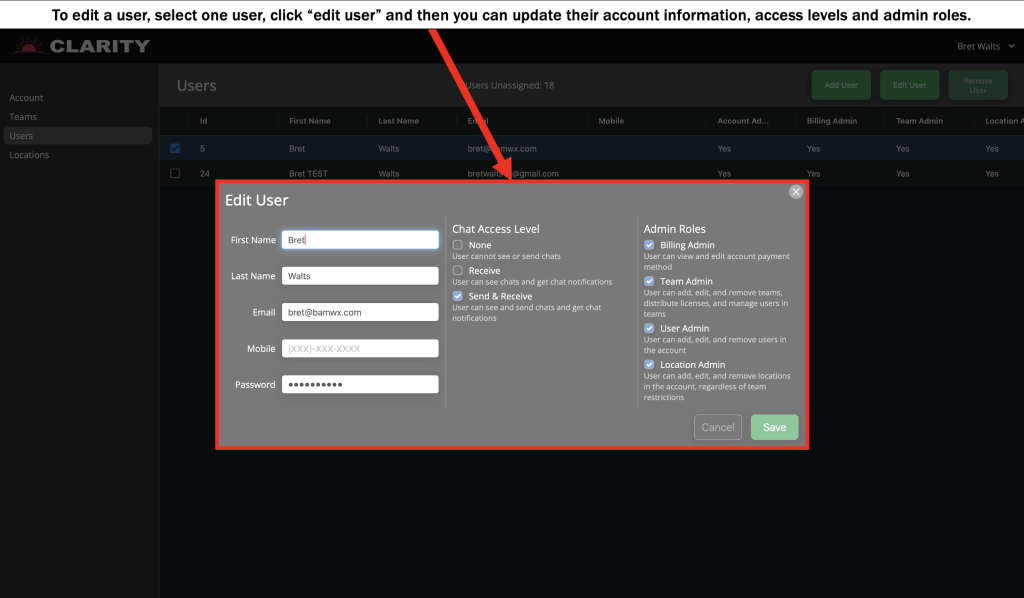Click the CLARITY sunrise logo icon

[x=28, y=45]
